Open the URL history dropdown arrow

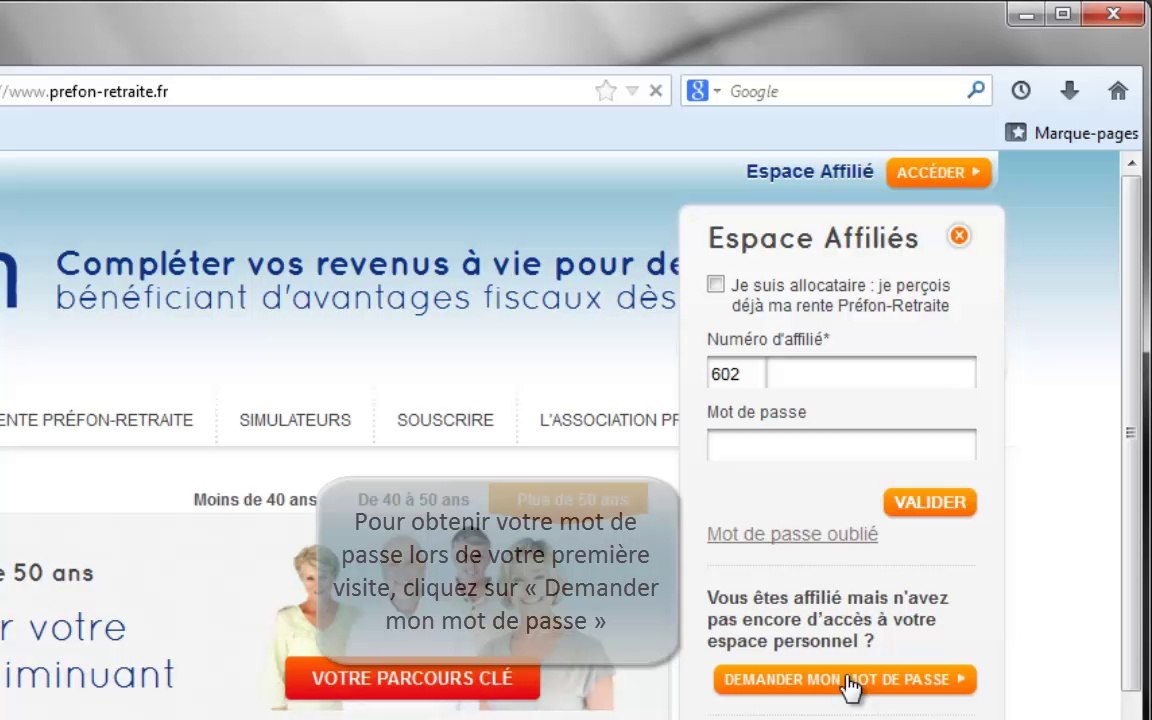click(x=633, y=91)
